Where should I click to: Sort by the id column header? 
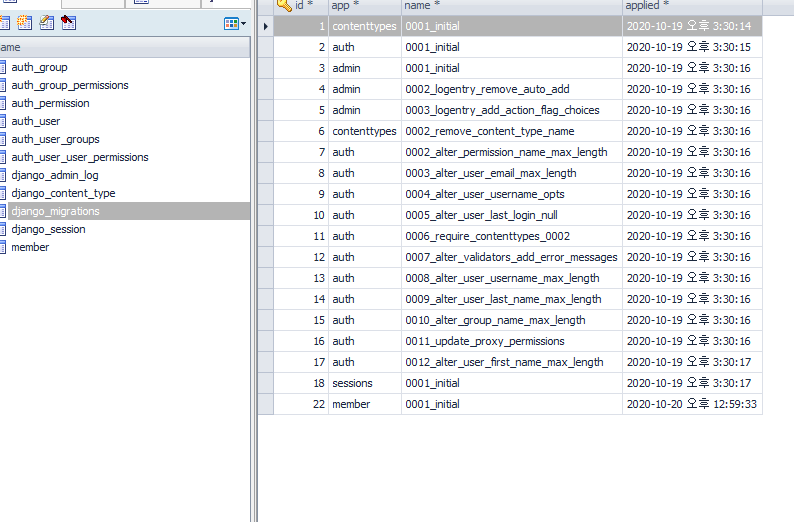coord(301,6)
